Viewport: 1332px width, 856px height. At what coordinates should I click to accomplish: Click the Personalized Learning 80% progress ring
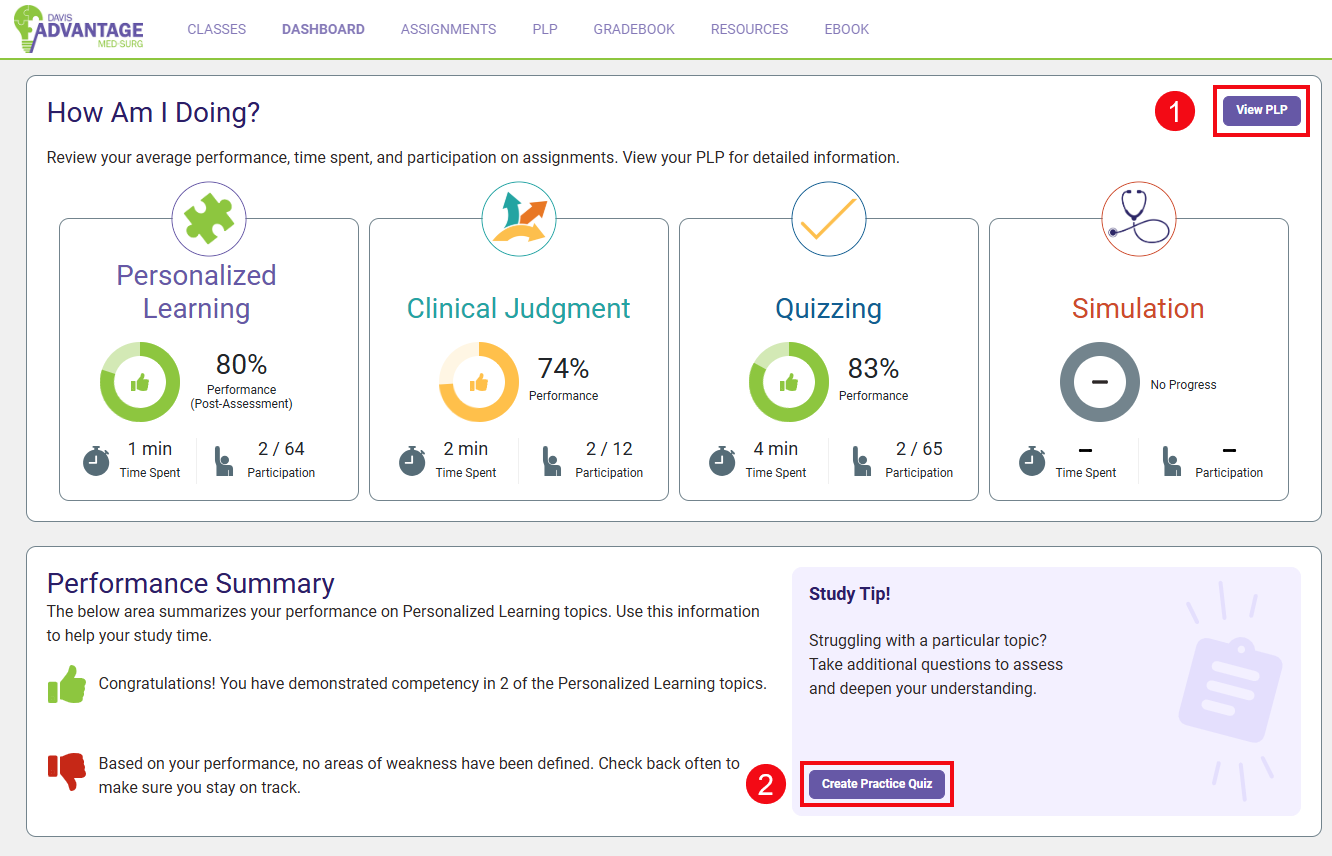pyautogui.click(x=140, y=382)
